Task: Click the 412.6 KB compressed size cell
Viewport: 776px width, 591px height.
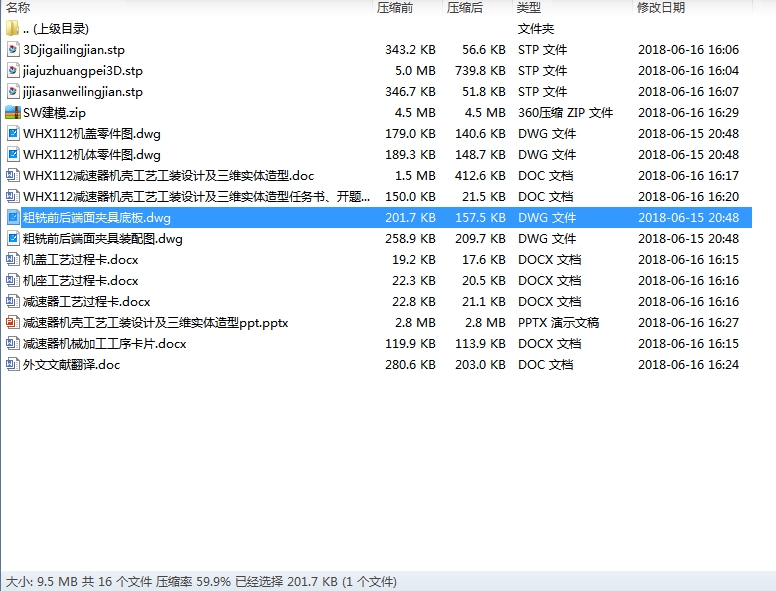Action: point(481,176)
